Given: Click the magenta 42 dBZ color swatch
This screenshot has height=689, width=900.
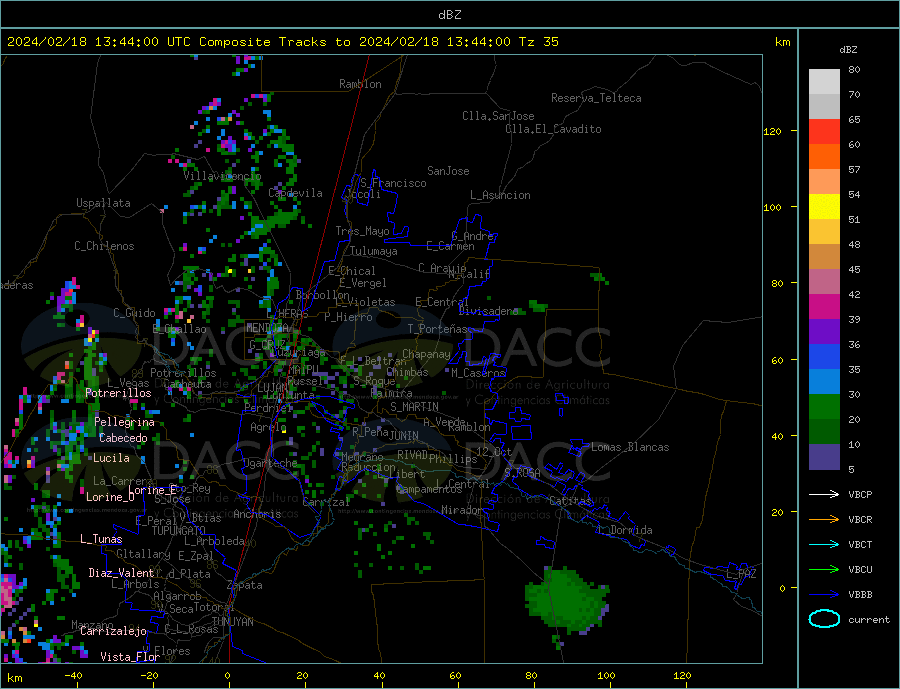Looking at the screenshot, I should (824, 307).
